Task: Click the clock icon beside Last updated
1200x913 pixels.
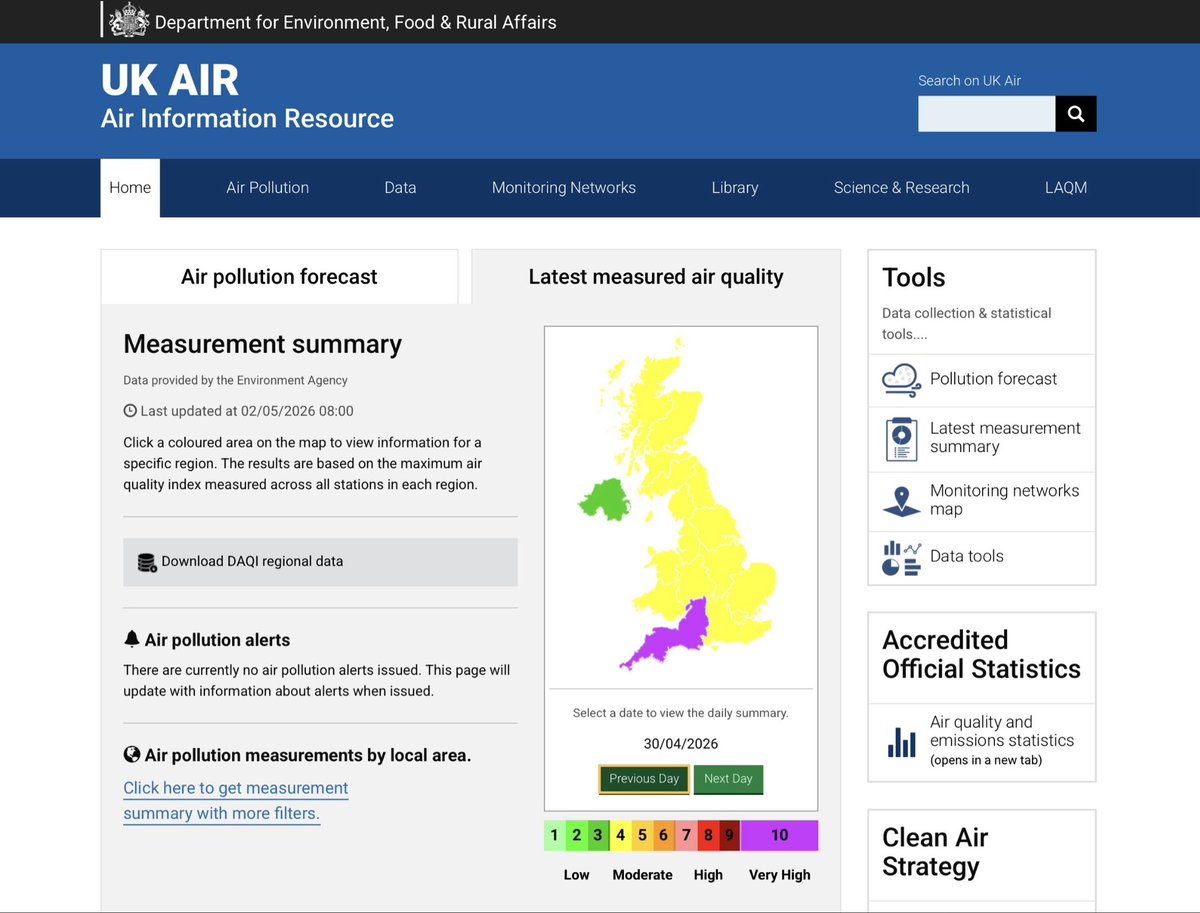Action: click(130, 411)
